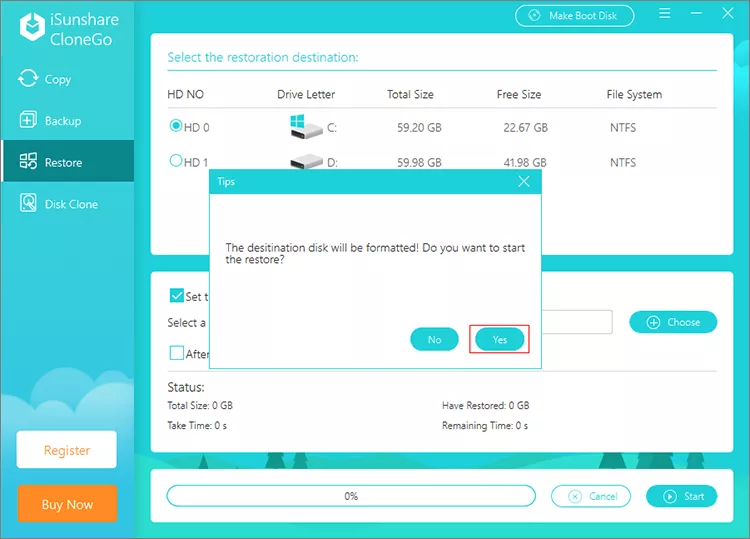Viewport: 750px width, 539px height.
Task: Select the Restore tab in the sidebar
Action: [67, 161]
